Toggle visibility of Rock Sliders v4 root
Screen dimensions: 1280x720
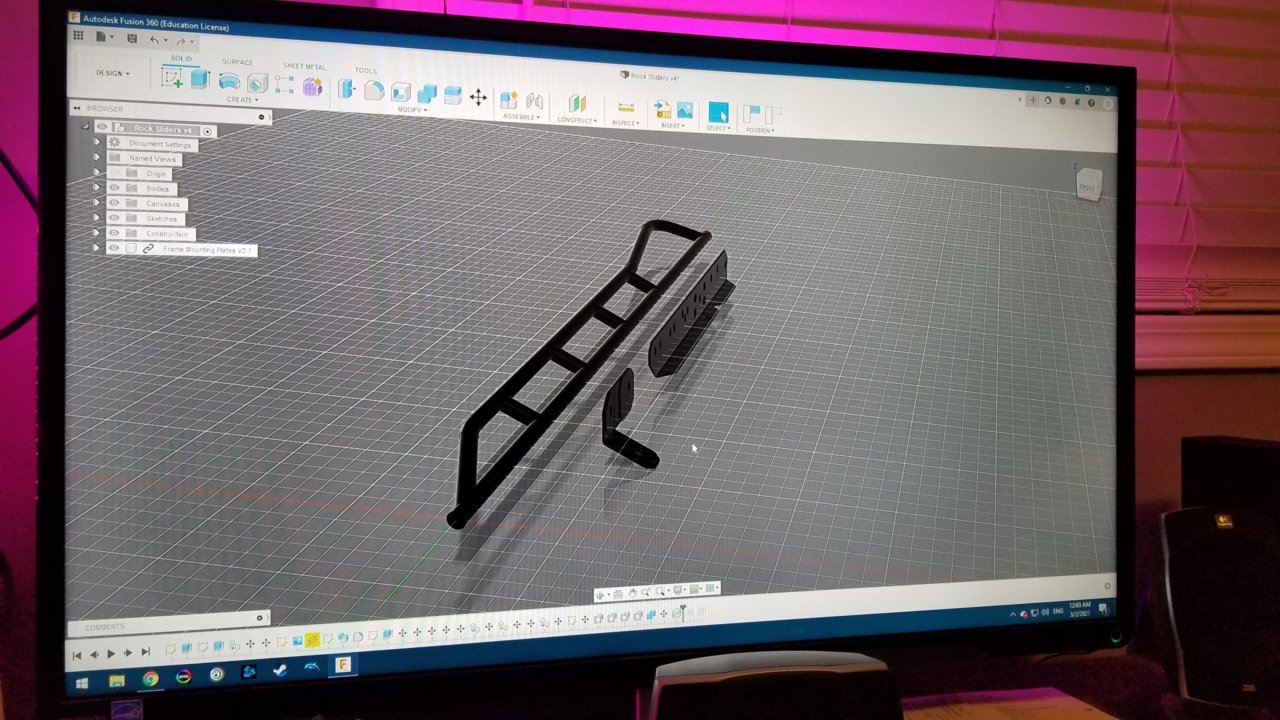coord(102,127)
